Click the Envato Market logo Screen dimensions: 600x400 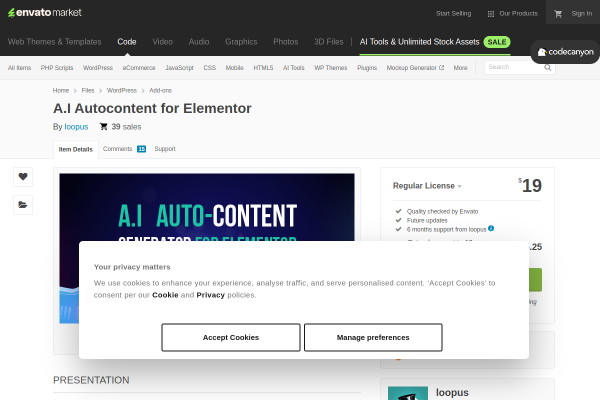[x=45, y=13]
